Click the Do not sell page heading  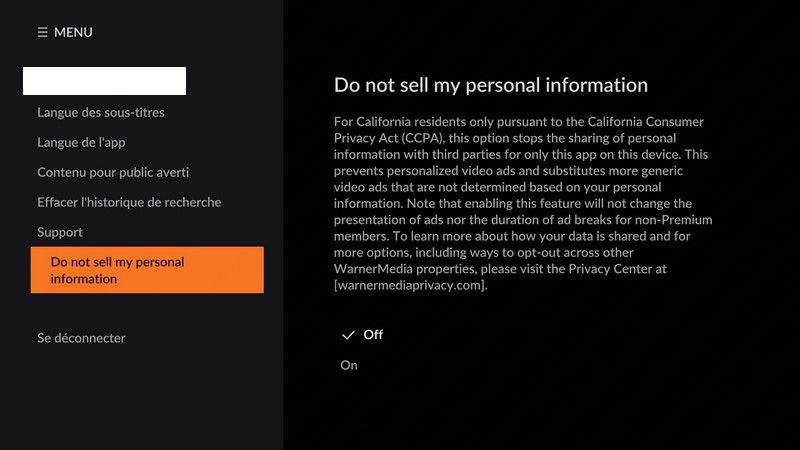[490, 84]
